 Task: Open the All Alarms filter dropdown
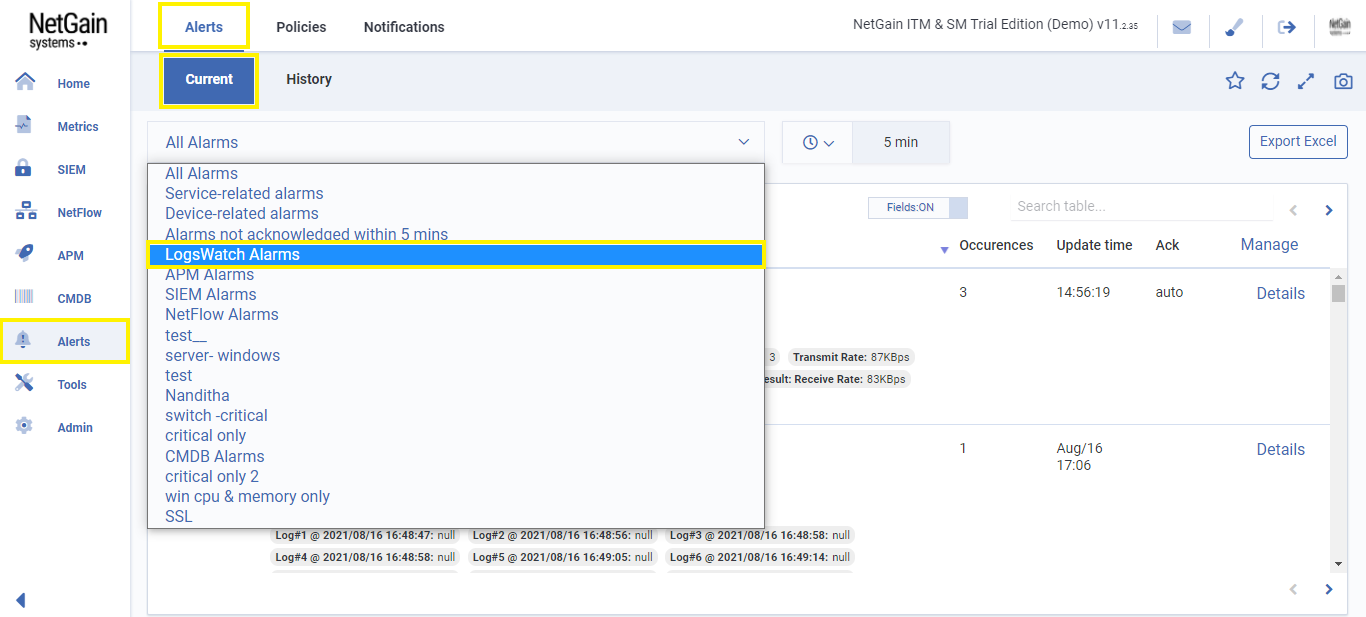click(x=456, y=142)
